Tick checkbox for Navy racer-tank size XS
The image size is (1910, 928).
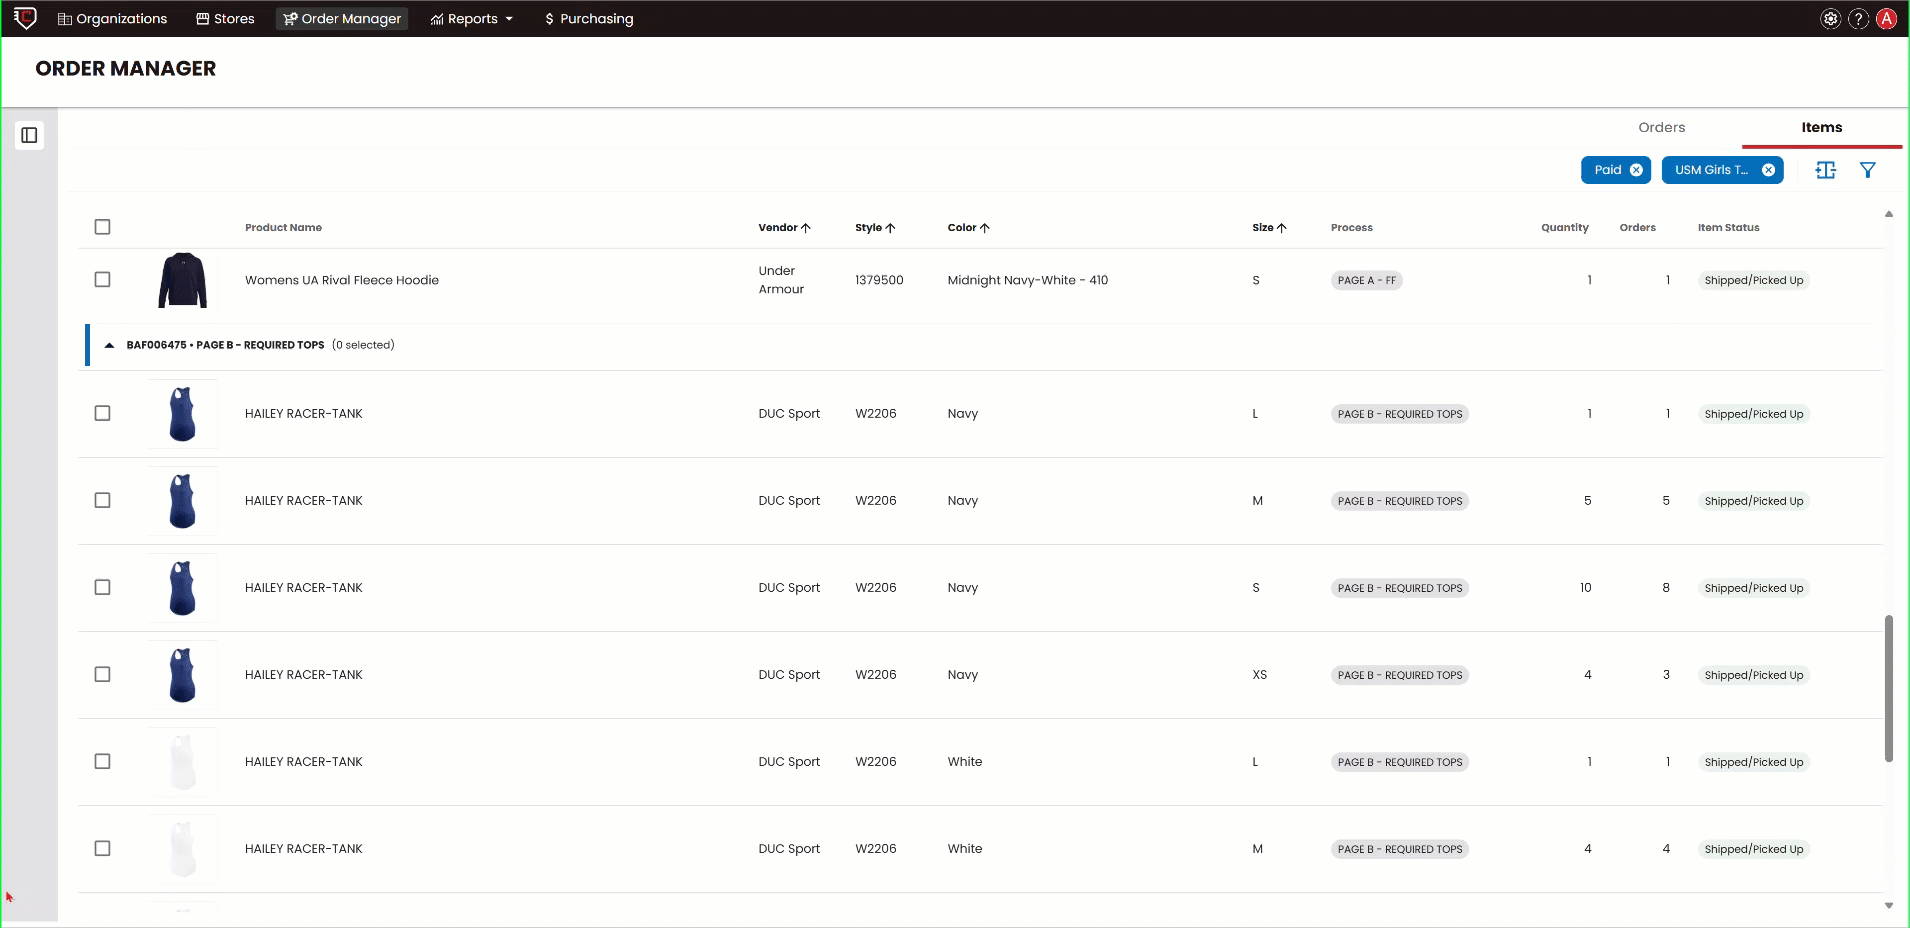[x=102, y=675]
